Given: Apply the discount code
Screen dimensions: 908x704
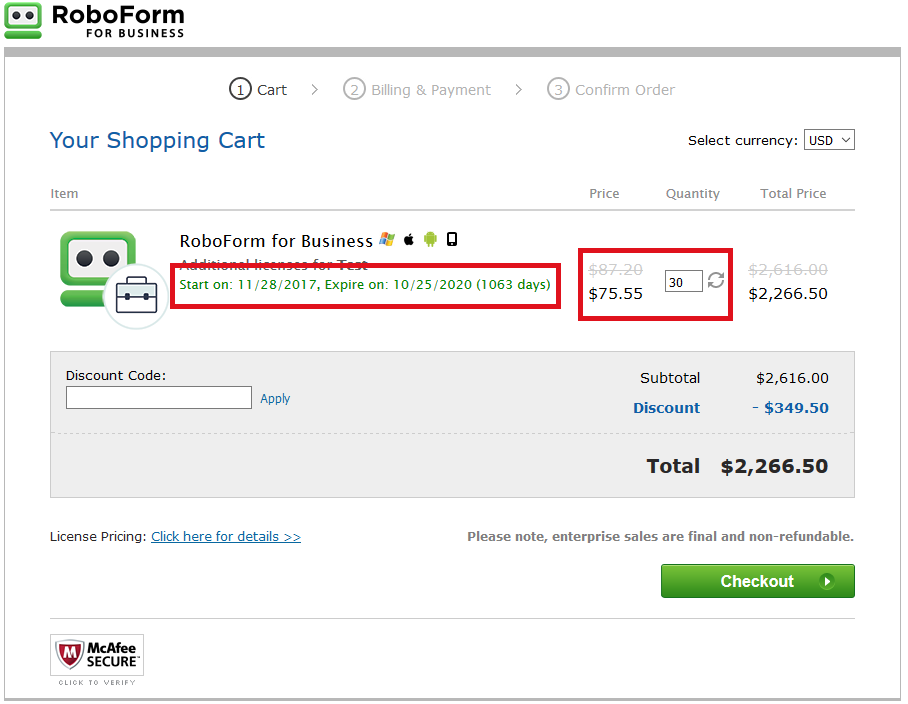Looking at the screenshot, I should (x=275, y=398).
